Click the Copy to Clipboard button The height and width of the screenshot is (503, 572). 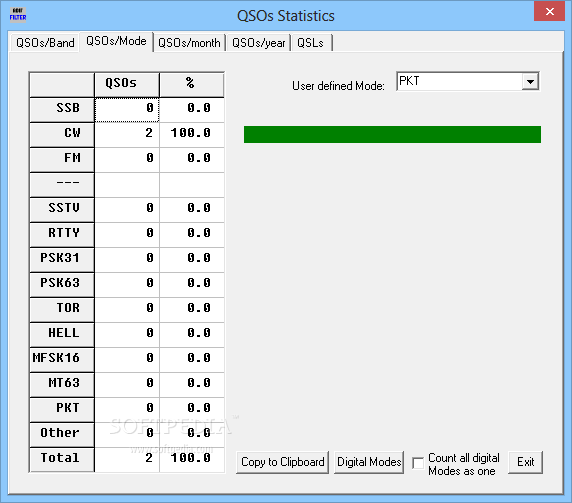point(282,462)
